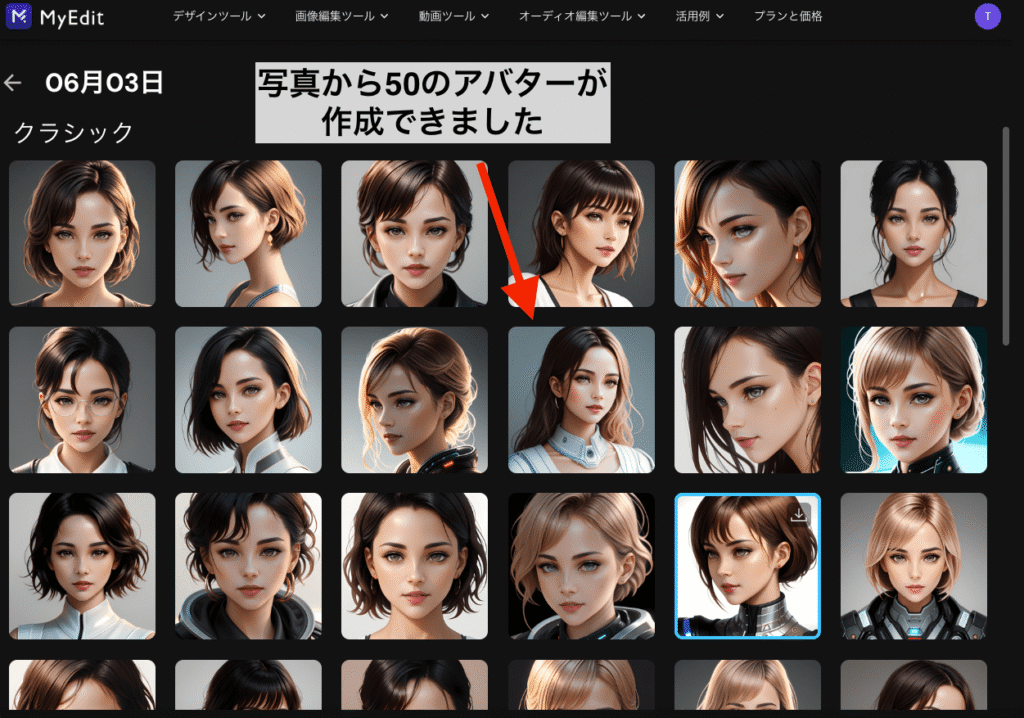Download the selected avatar via download icon
The width and height of the screenshot is (1024, 718).
click(x=798, y=515)
